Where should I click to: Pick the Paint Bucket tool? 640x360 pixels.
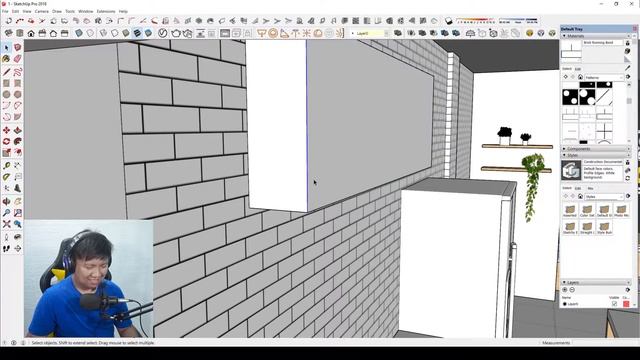point(6,59)
